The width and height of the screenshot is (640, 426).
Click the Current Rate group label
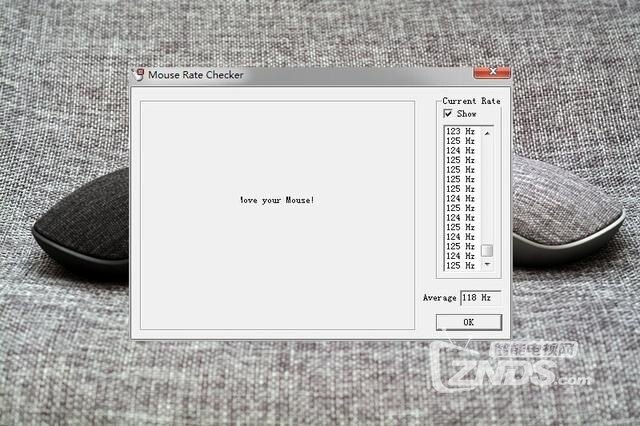(x=471, y=101)
